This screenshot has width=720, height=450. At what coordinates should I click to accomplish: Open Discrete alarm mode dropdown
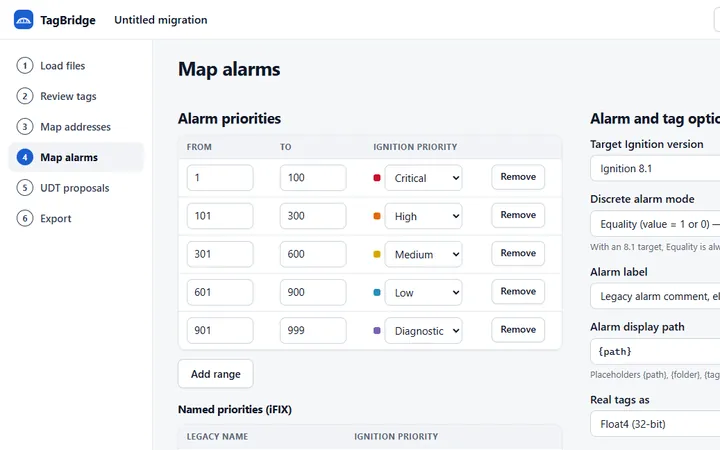pyautogui.click(x=655, y=224)
